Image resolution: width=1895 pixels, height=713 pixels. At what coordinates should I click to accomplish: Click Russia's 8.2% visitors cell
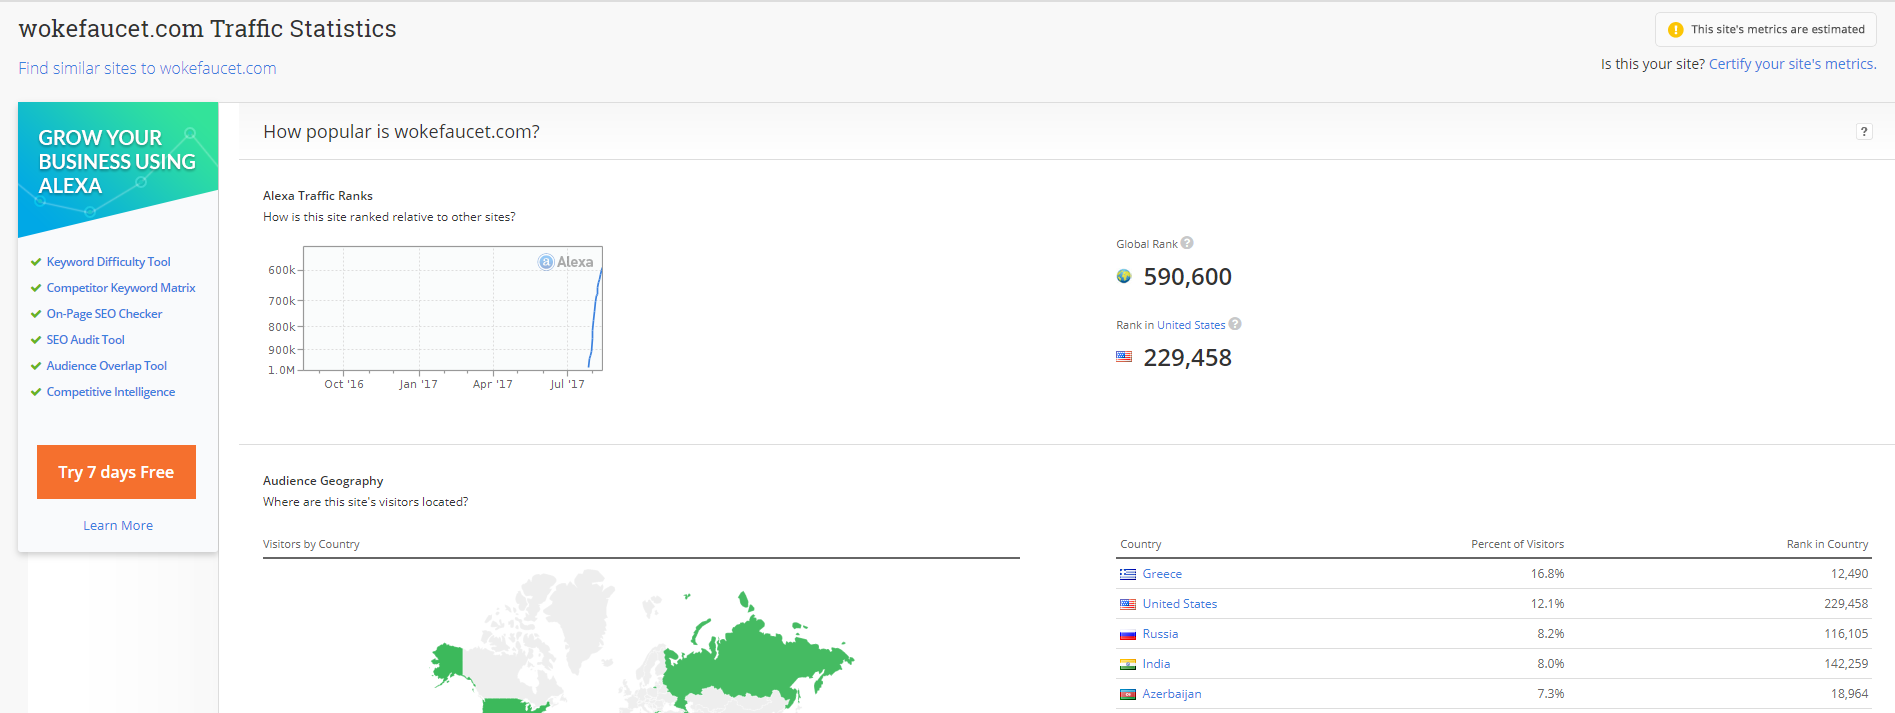1550,634
